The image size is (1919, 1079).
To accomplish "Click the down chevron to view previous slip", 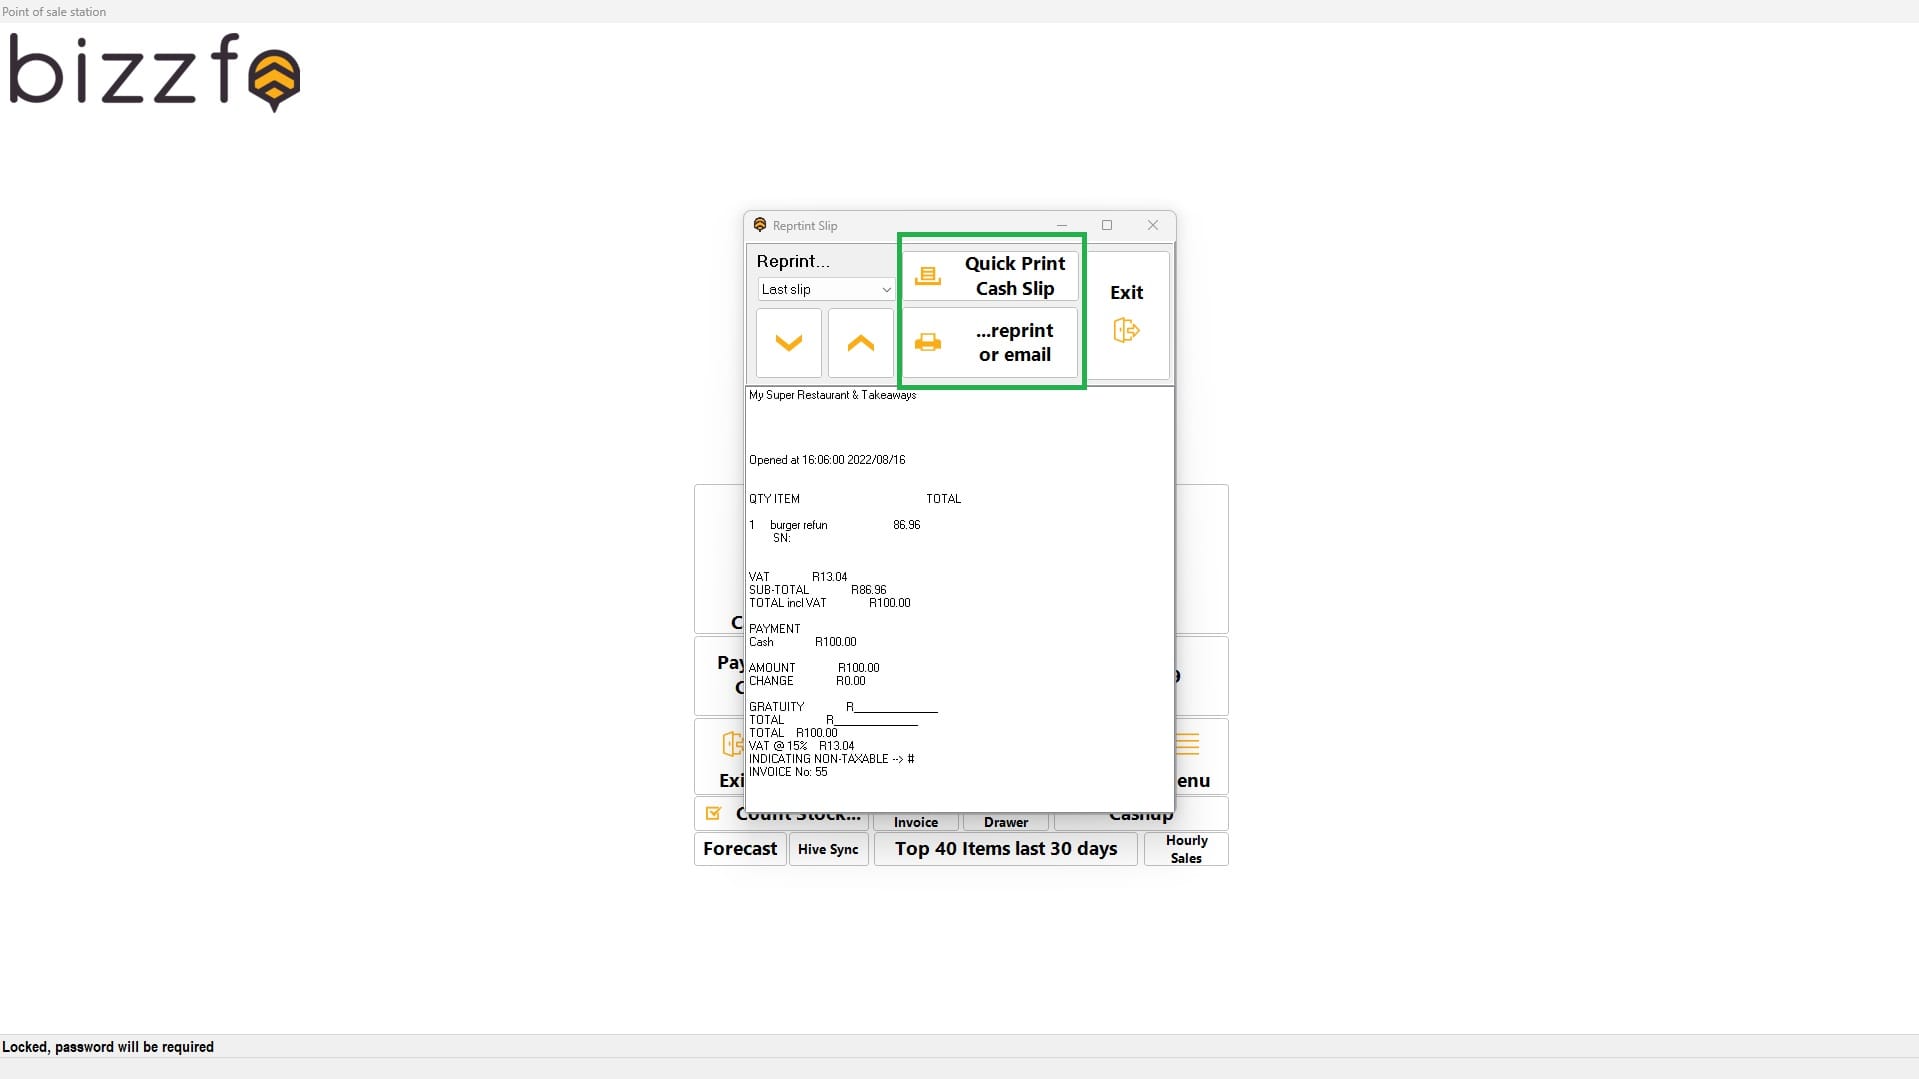I will tap(788, 342).
